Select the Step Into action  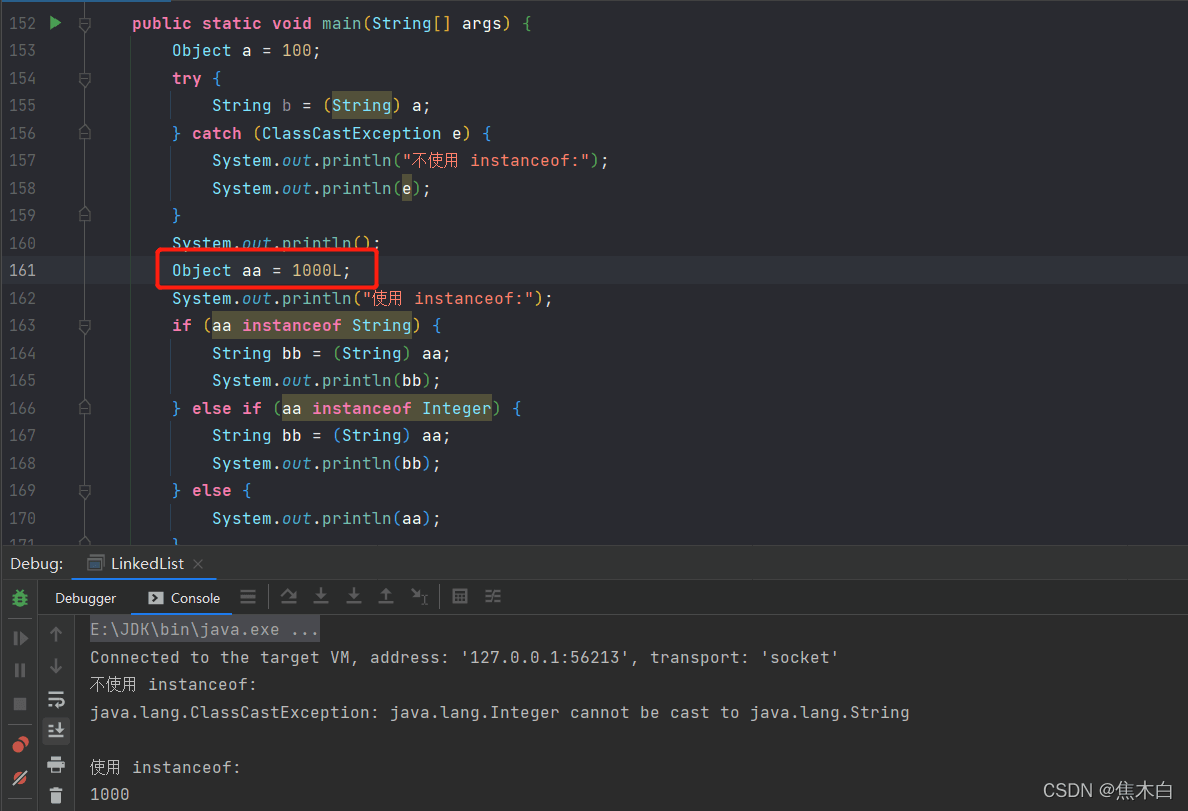tap(321, 596)
